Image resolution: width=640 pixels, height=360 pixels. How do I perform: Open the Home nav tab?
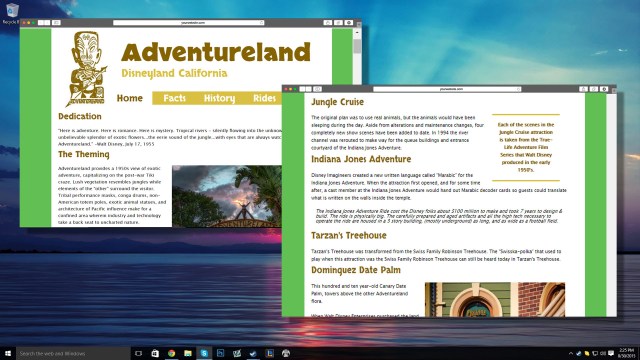(x=129, y=98)
